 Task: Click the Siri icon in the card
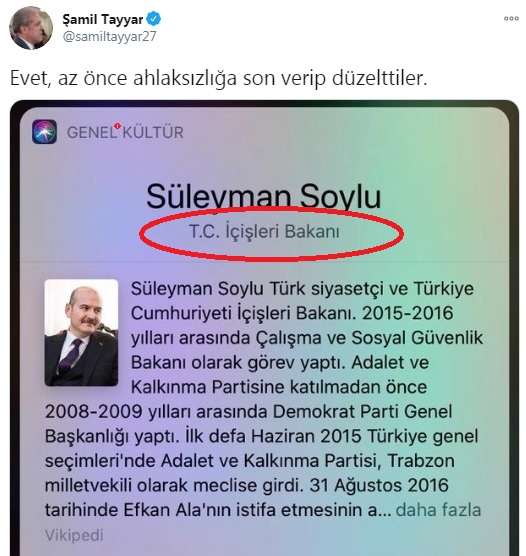point(44,132)
